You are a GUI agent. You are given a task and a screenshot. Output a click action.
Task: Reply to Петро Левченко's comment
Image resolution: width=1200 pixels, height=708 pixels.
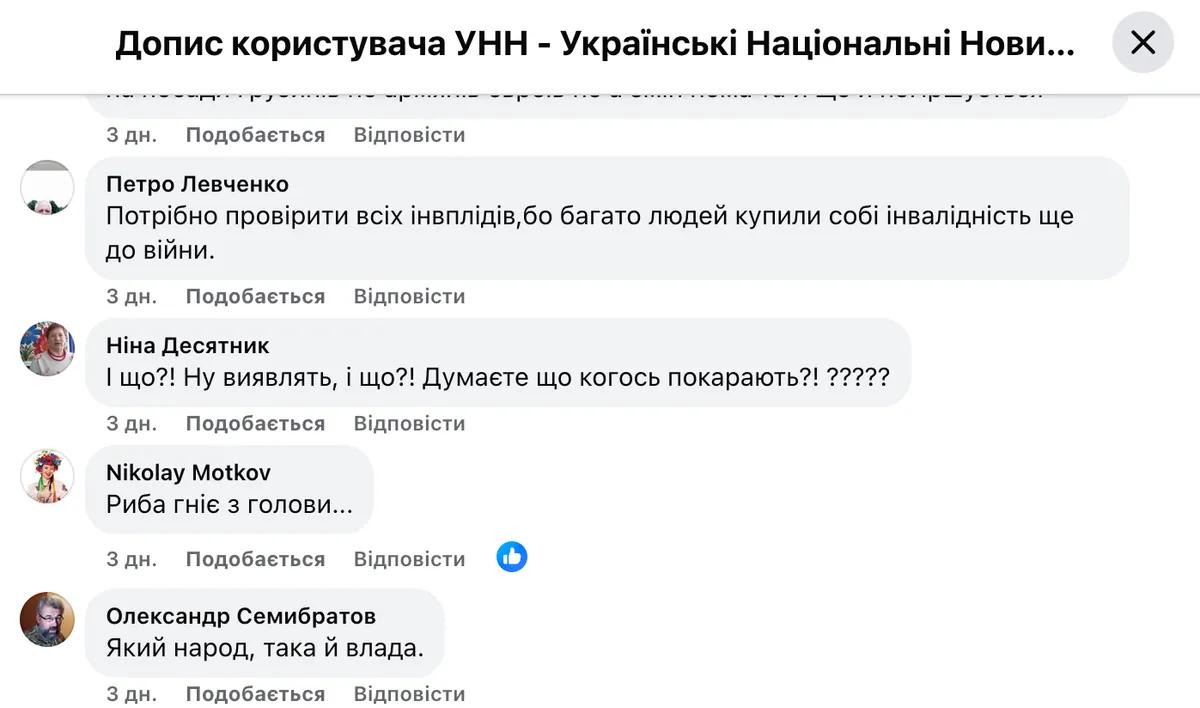(409, 296)
